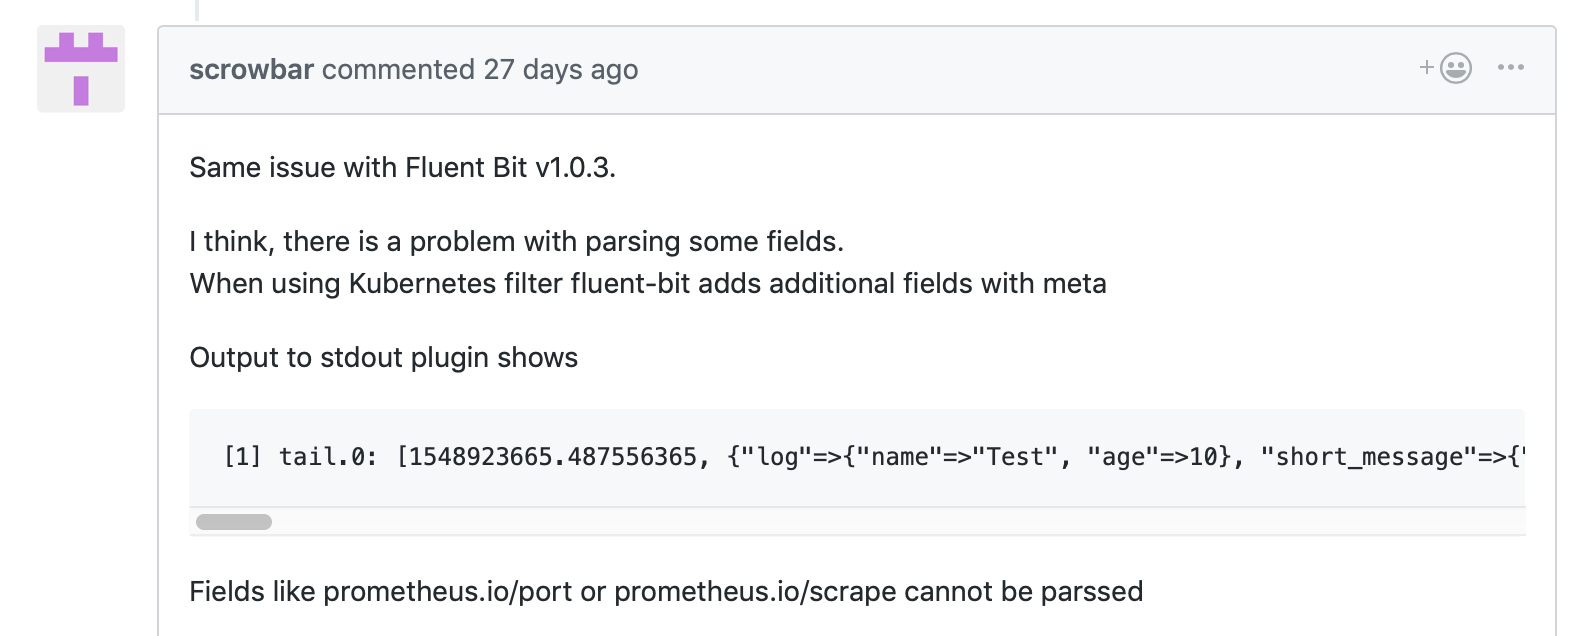The height and width of the screenshot is (636, 1594).
Task: Open the scrowbar user profile link
Action: pyautogui.click(x=251, y=70)
